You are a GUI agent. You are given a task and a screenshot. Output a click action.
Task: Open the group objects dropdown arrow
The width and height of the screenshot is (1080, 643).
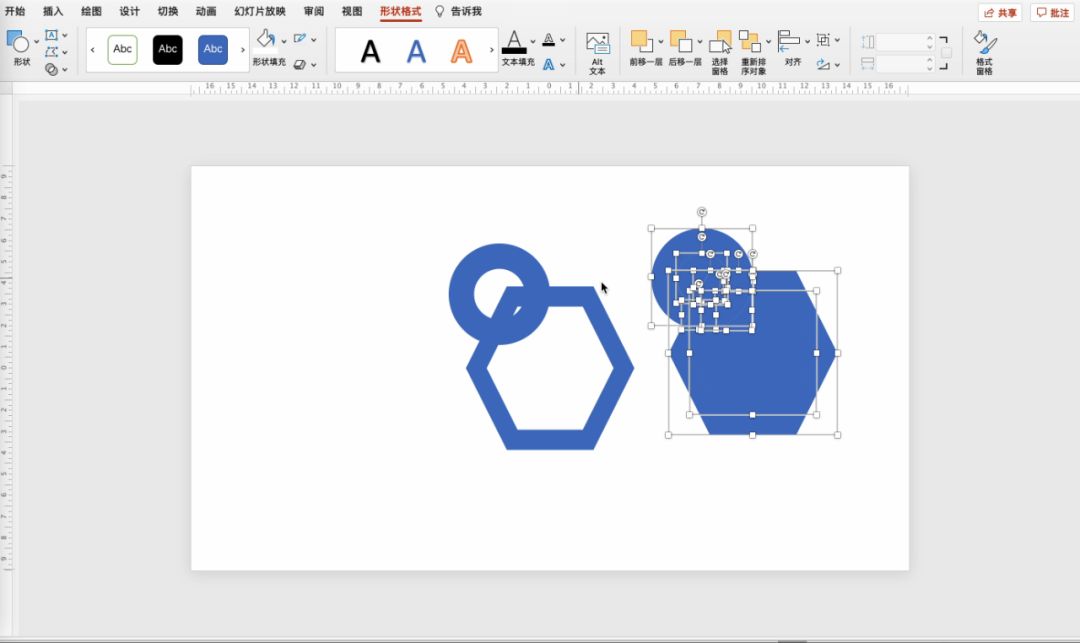point(838,40)
